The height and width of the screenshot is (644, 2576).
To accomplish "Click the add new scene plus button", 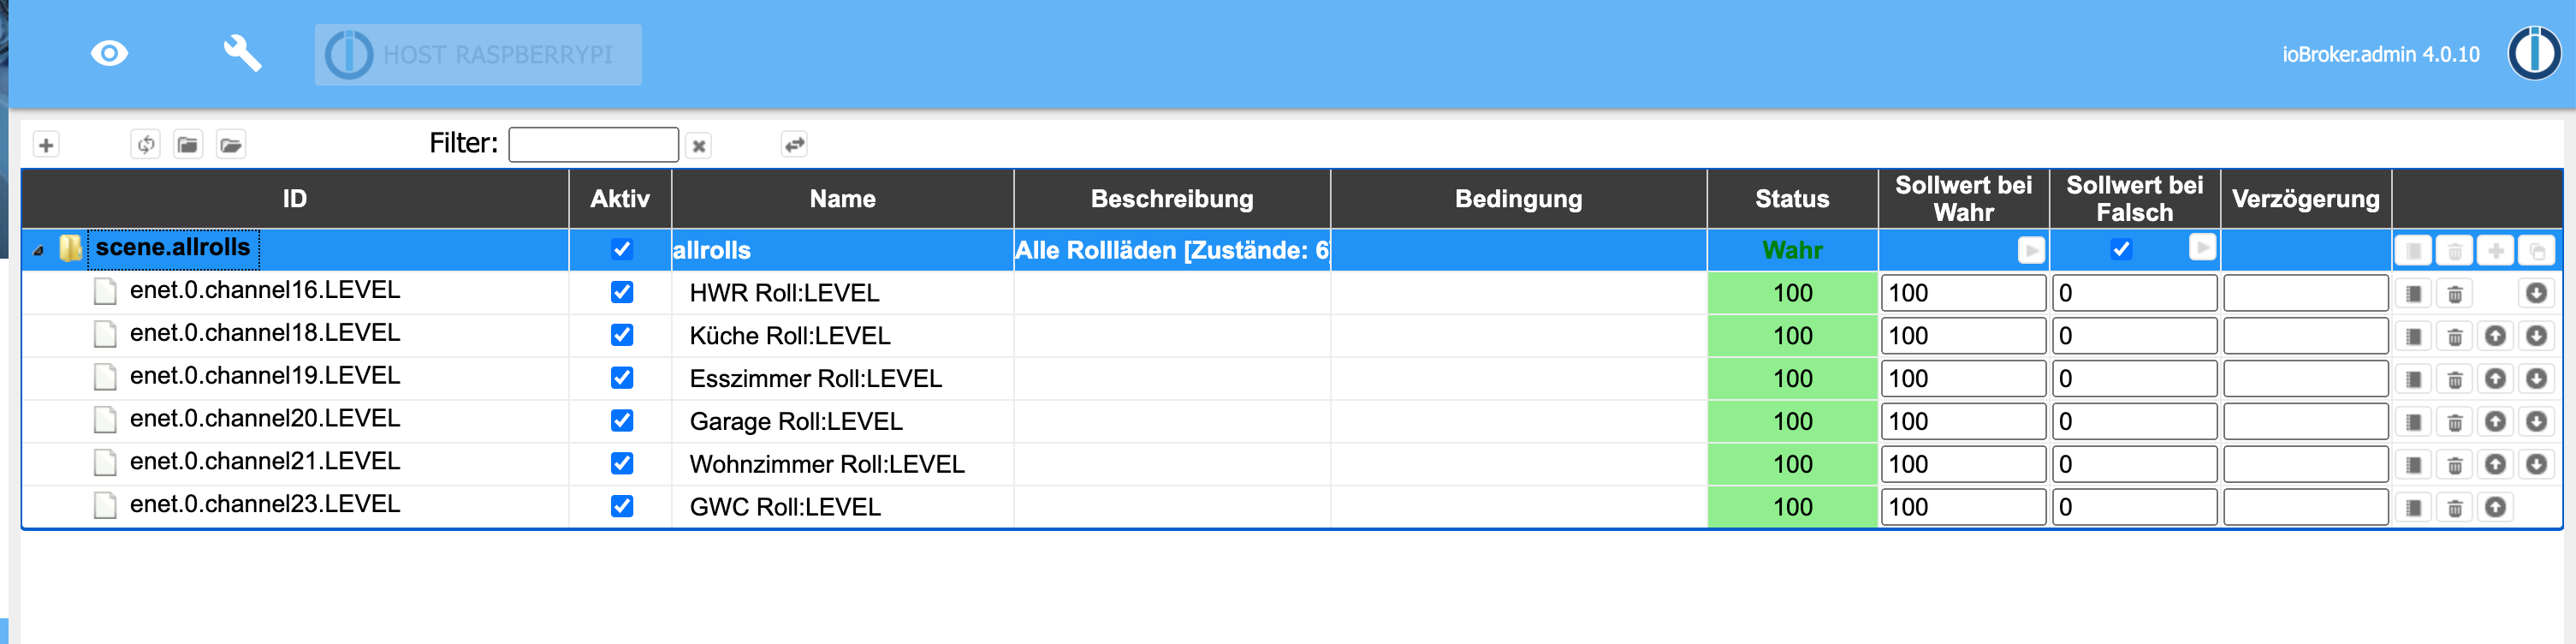I will tap(46, 145).
